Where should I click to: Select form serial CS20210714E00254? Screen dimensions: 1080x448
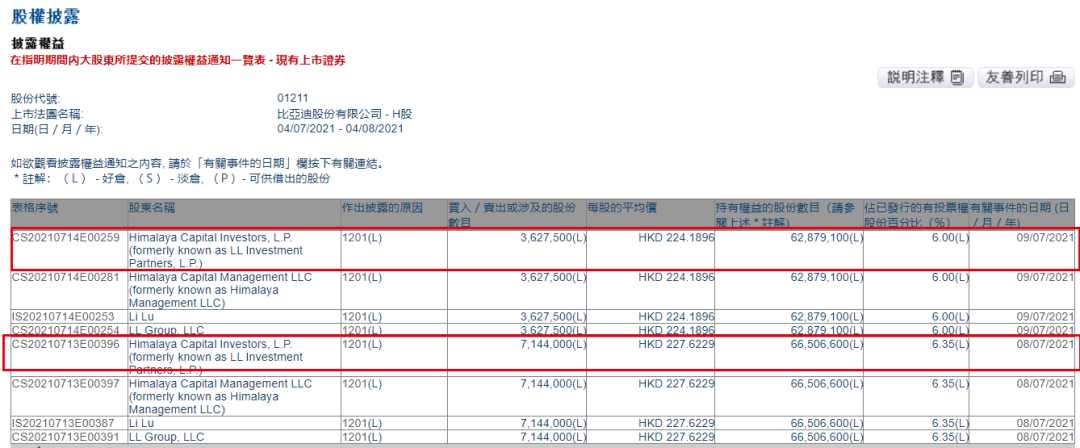pos(66,330)
